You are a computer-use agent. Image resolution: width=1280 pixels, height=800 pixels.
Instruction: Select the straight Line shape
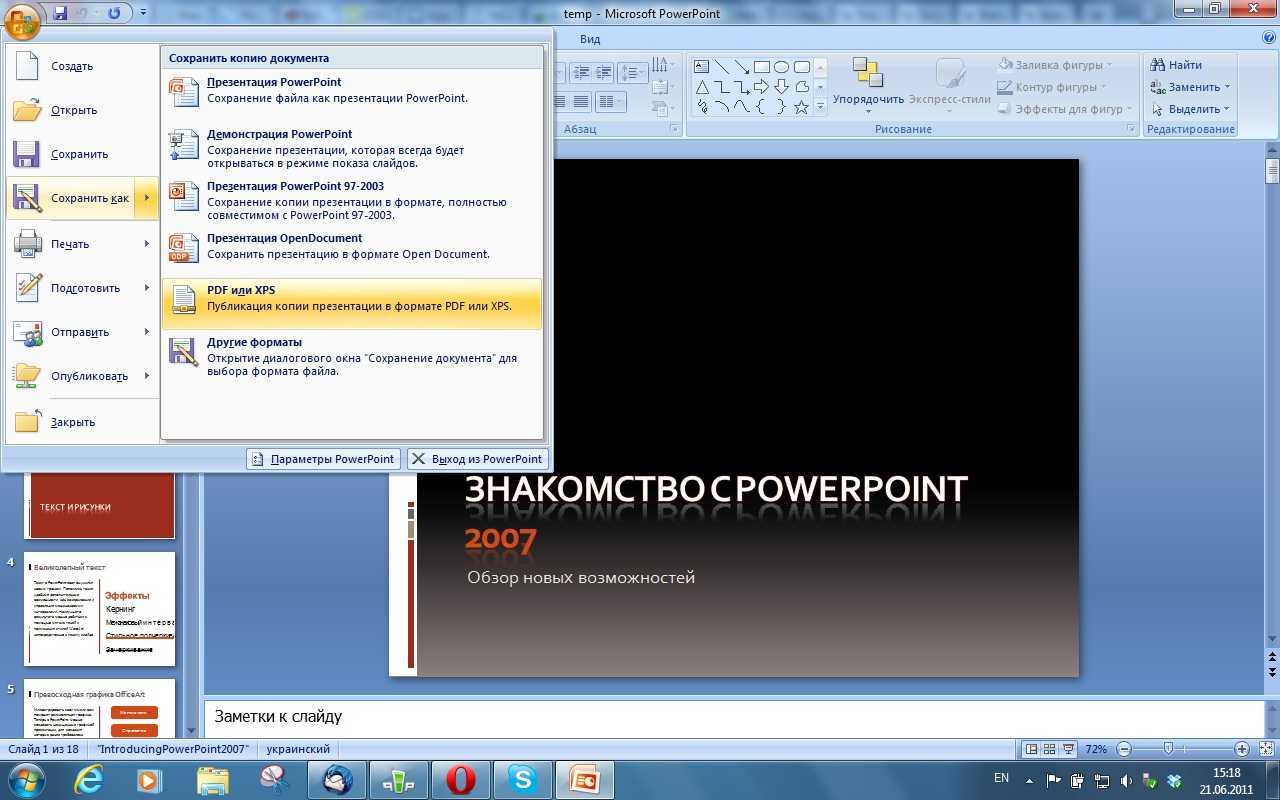(x=722, y=67)
